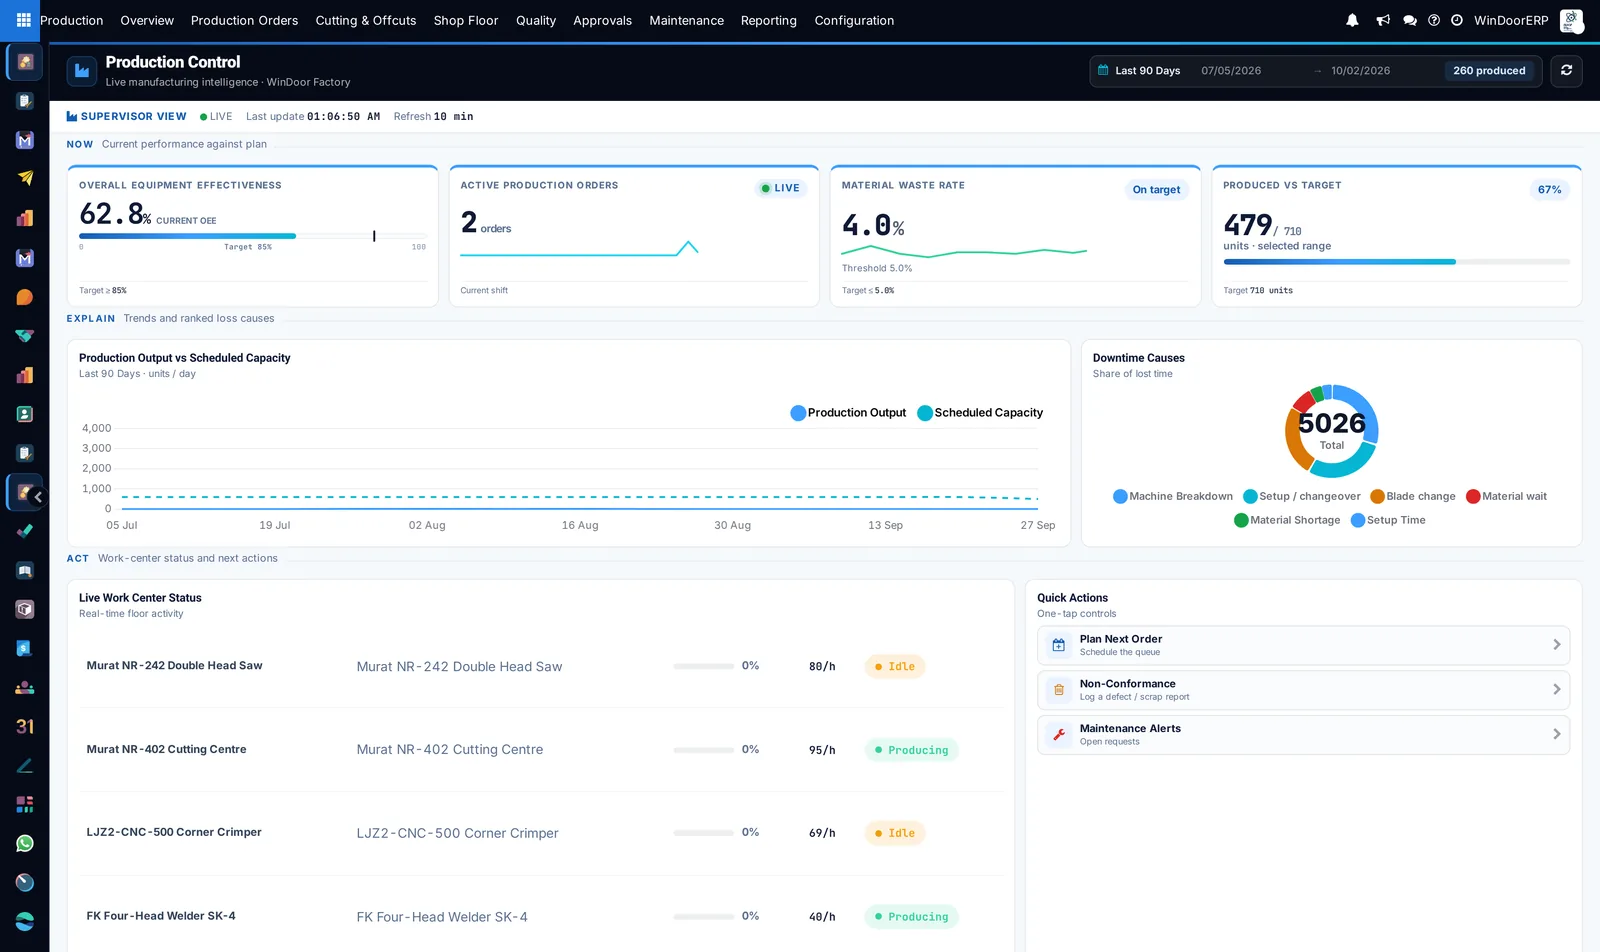This screenshot has height=952, width=1600.
Task: Open the blue wave globe app
Action: (x=25, y=921)
